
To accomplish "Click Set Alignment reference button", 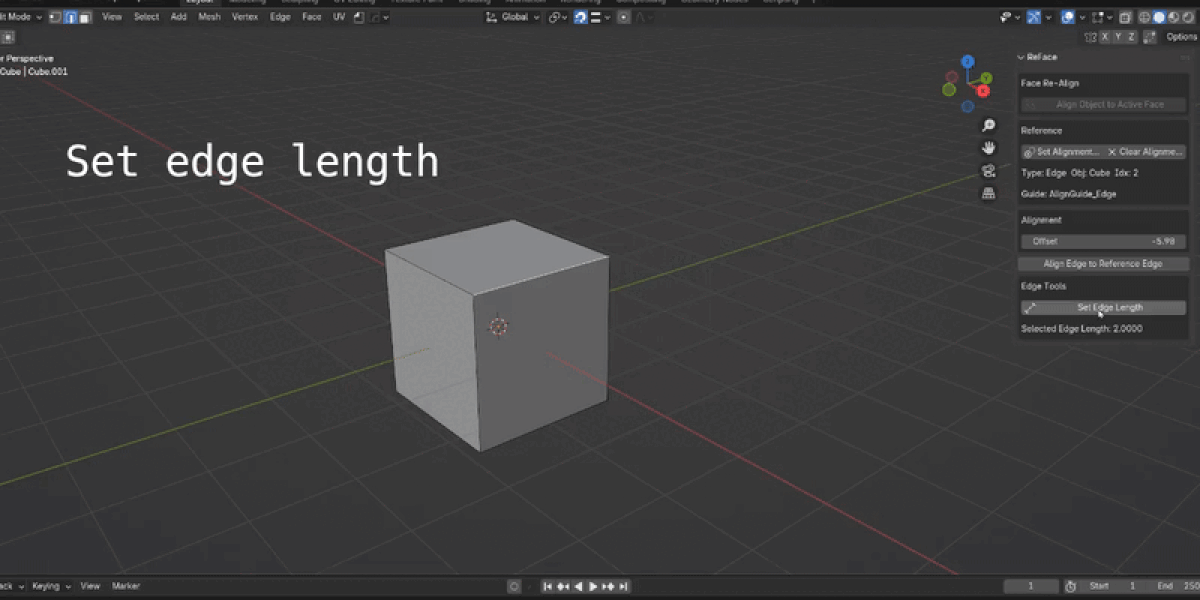I will [1062, 152].
